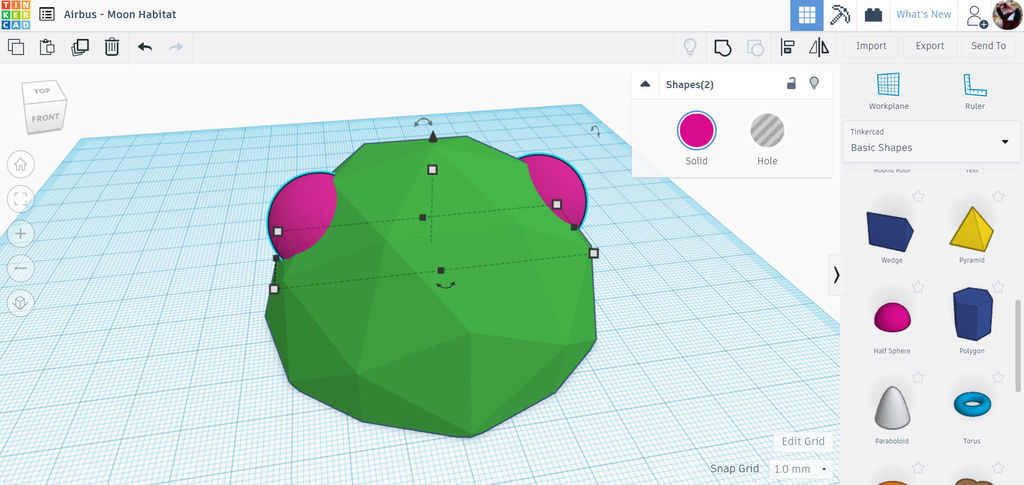Open the Bricks mode

pos(873,15)
